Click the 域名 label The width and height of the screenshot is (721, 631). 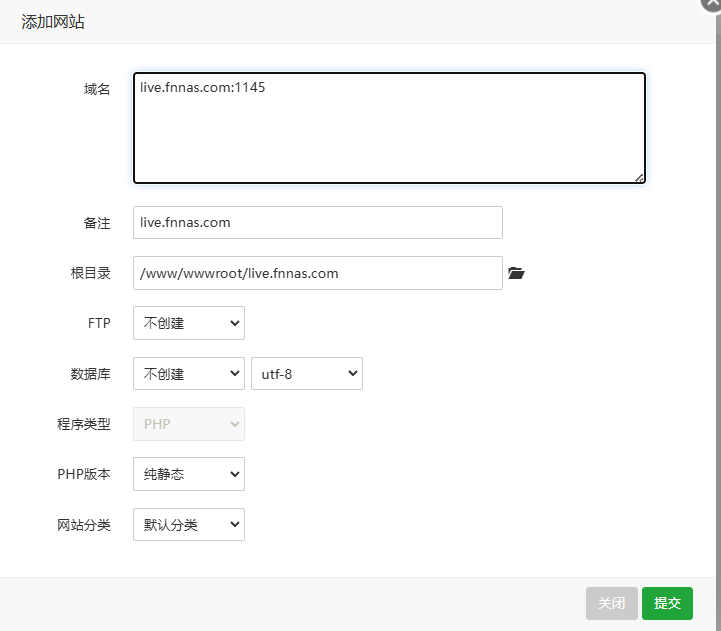tap(97, 89)
